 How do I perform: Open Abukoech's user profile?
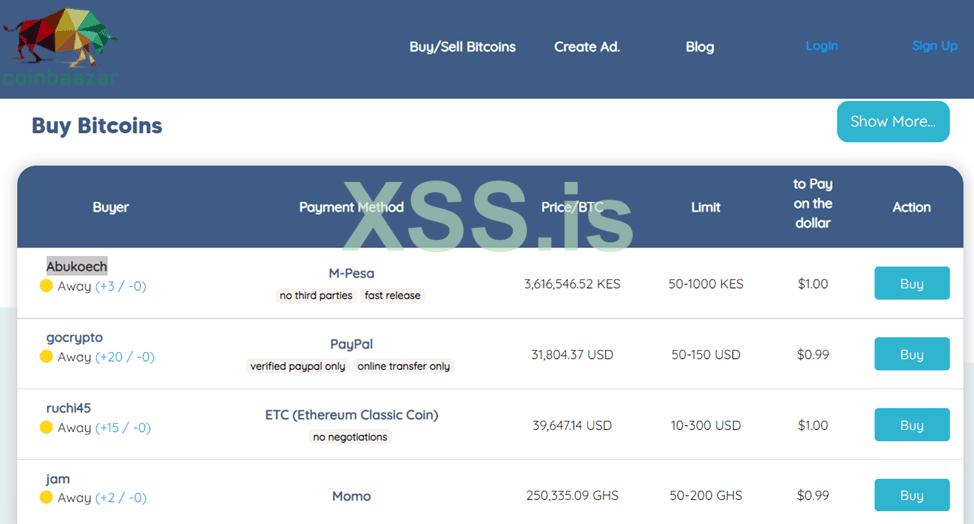point(77,266)
